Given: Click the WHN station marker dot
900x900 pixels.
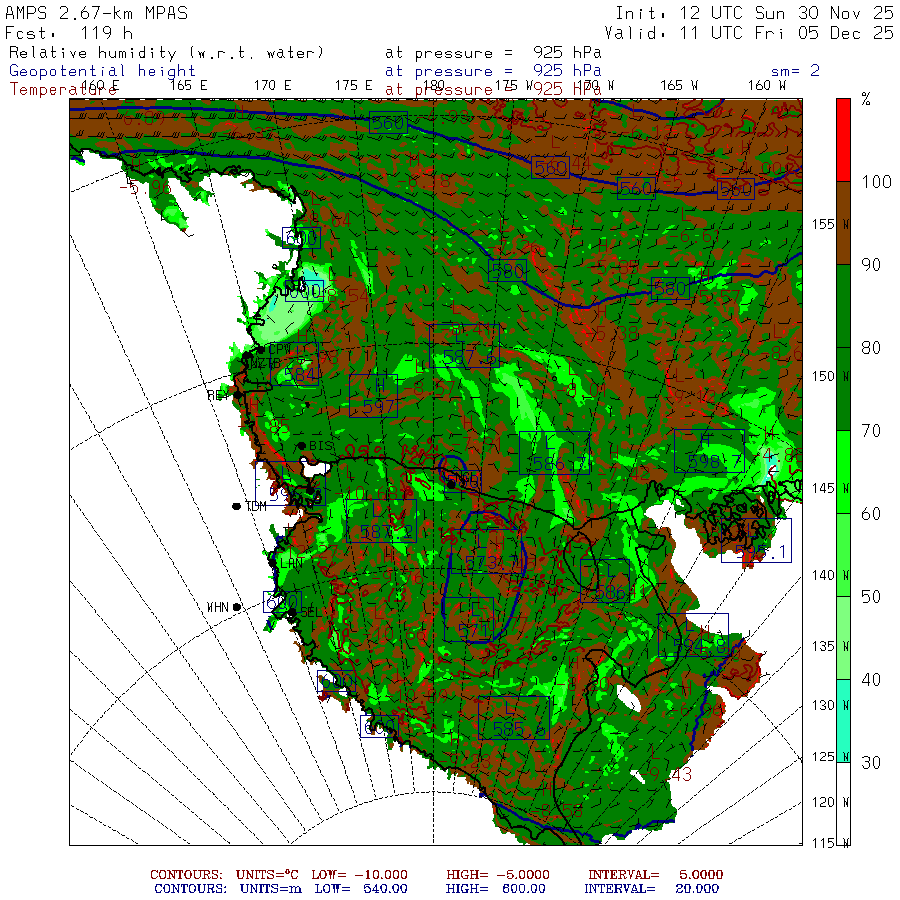Looking at the screenshot, I should [236, 607].
